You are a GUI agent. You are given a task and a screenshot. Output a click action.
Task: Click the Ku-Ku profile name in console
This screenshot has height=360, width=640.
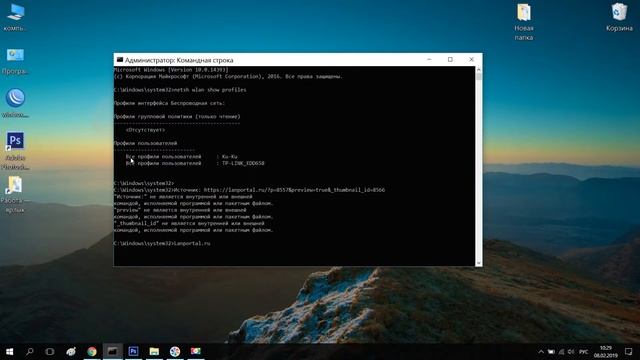pos(229,156)
